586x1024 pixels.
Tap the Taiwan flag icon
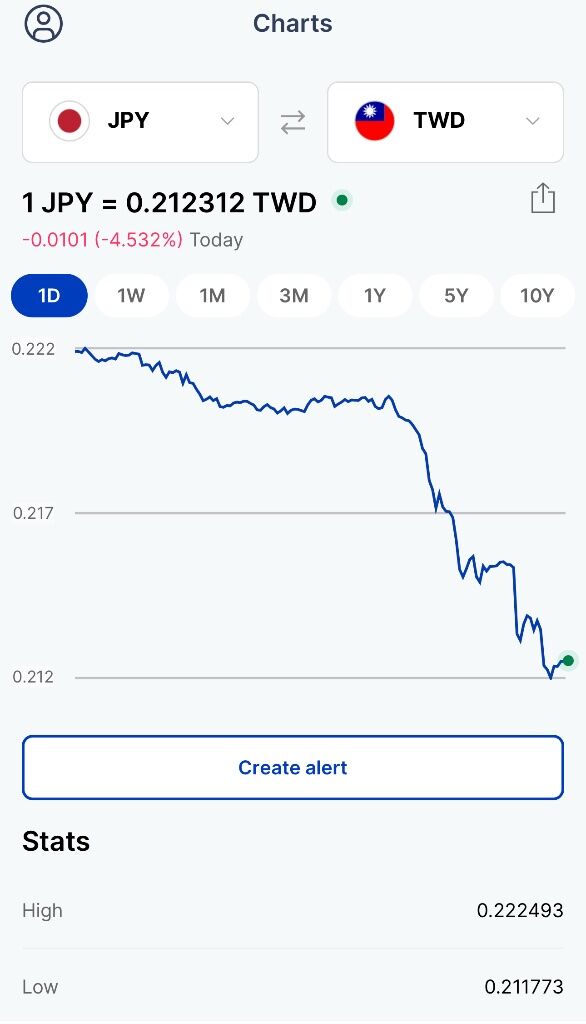(x=374, y=121)
